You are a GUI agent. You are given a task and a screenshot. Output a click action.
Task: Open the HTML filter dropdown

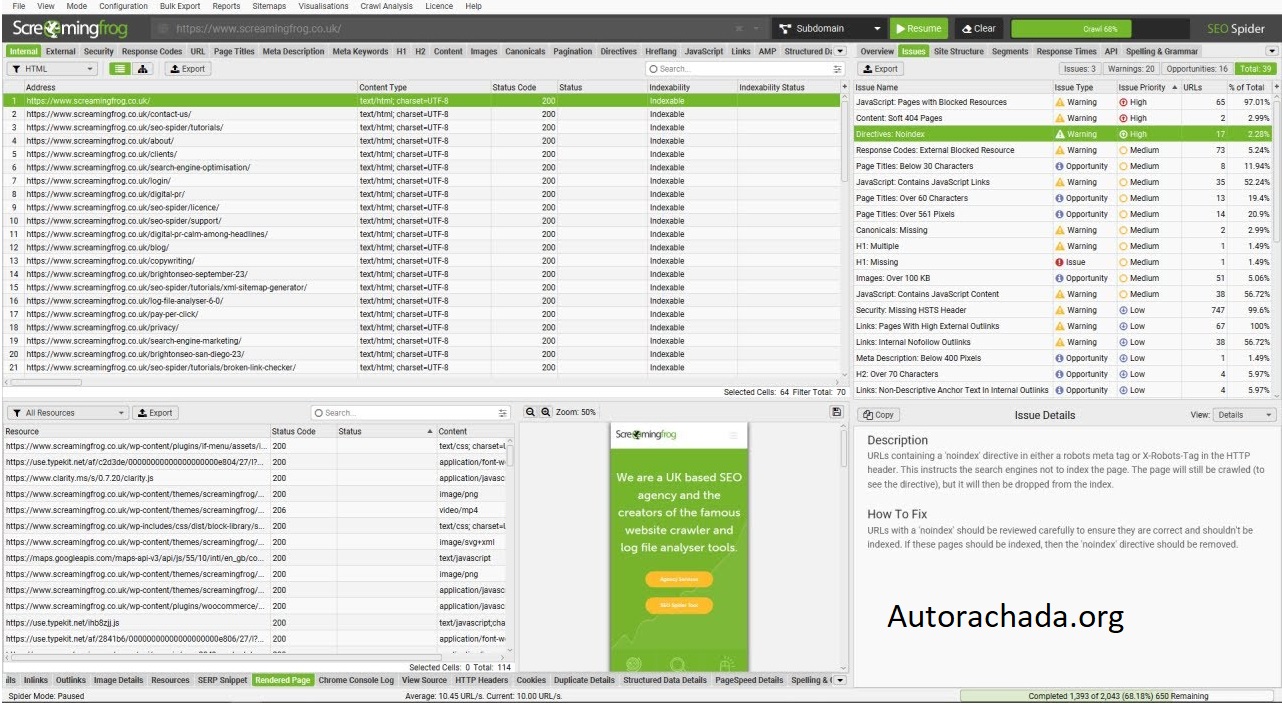[x=52, y=69]
